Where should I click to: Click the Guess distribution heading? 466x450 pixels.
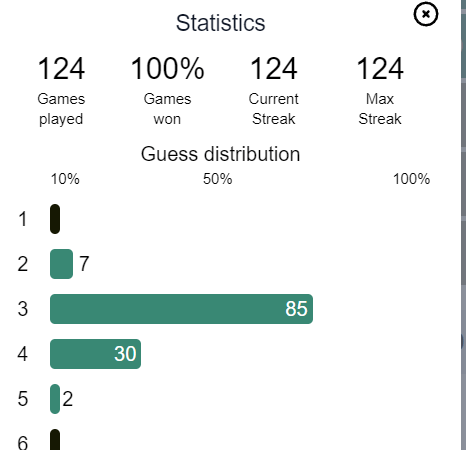point(220,154)
